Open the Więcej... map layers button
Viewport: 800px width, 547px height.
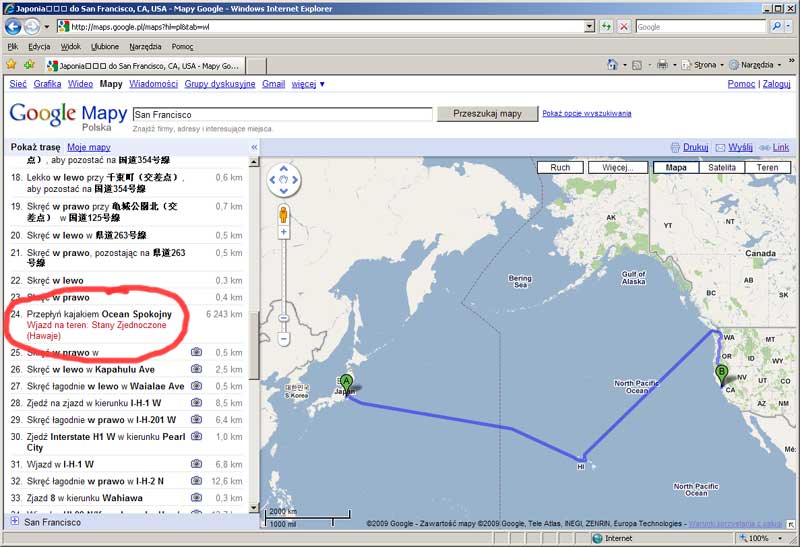click(x=617, y=167)
